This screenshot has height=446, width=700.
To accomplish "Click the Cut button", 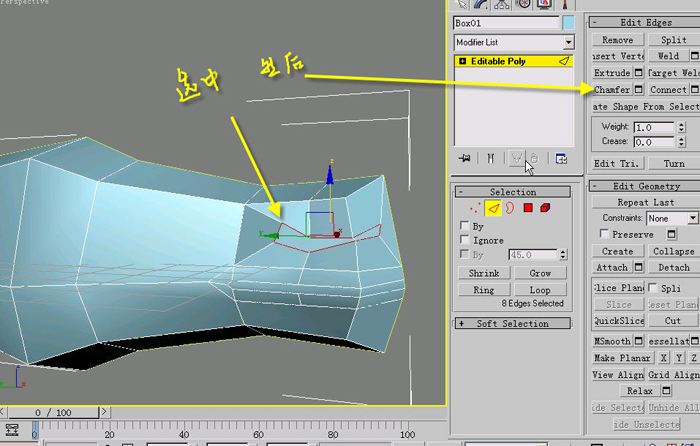I will coord(673,320).
